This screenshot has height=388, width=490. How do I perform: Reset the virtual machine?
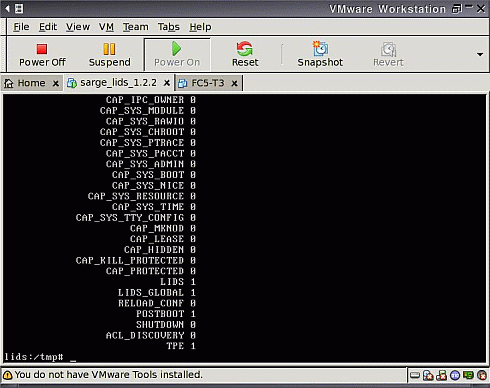coord(245,54)
